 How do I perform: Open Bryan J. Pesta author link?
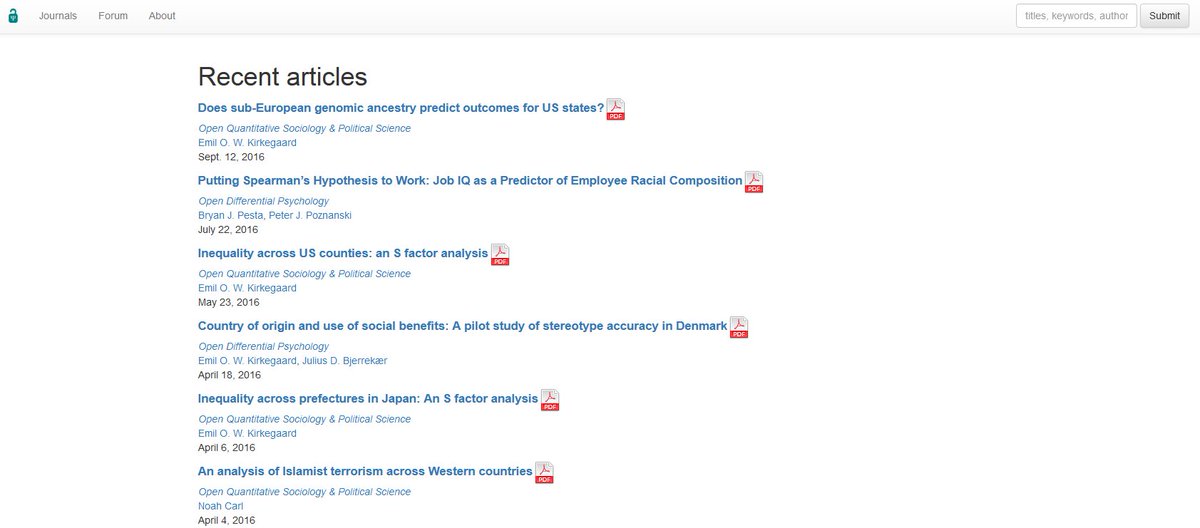[x=230, y=215]
